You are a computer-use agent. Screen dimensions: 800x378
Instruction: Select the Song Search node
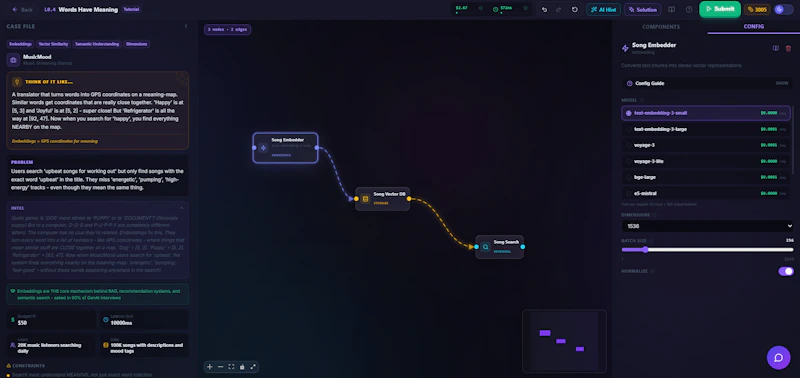click(499, 247)
